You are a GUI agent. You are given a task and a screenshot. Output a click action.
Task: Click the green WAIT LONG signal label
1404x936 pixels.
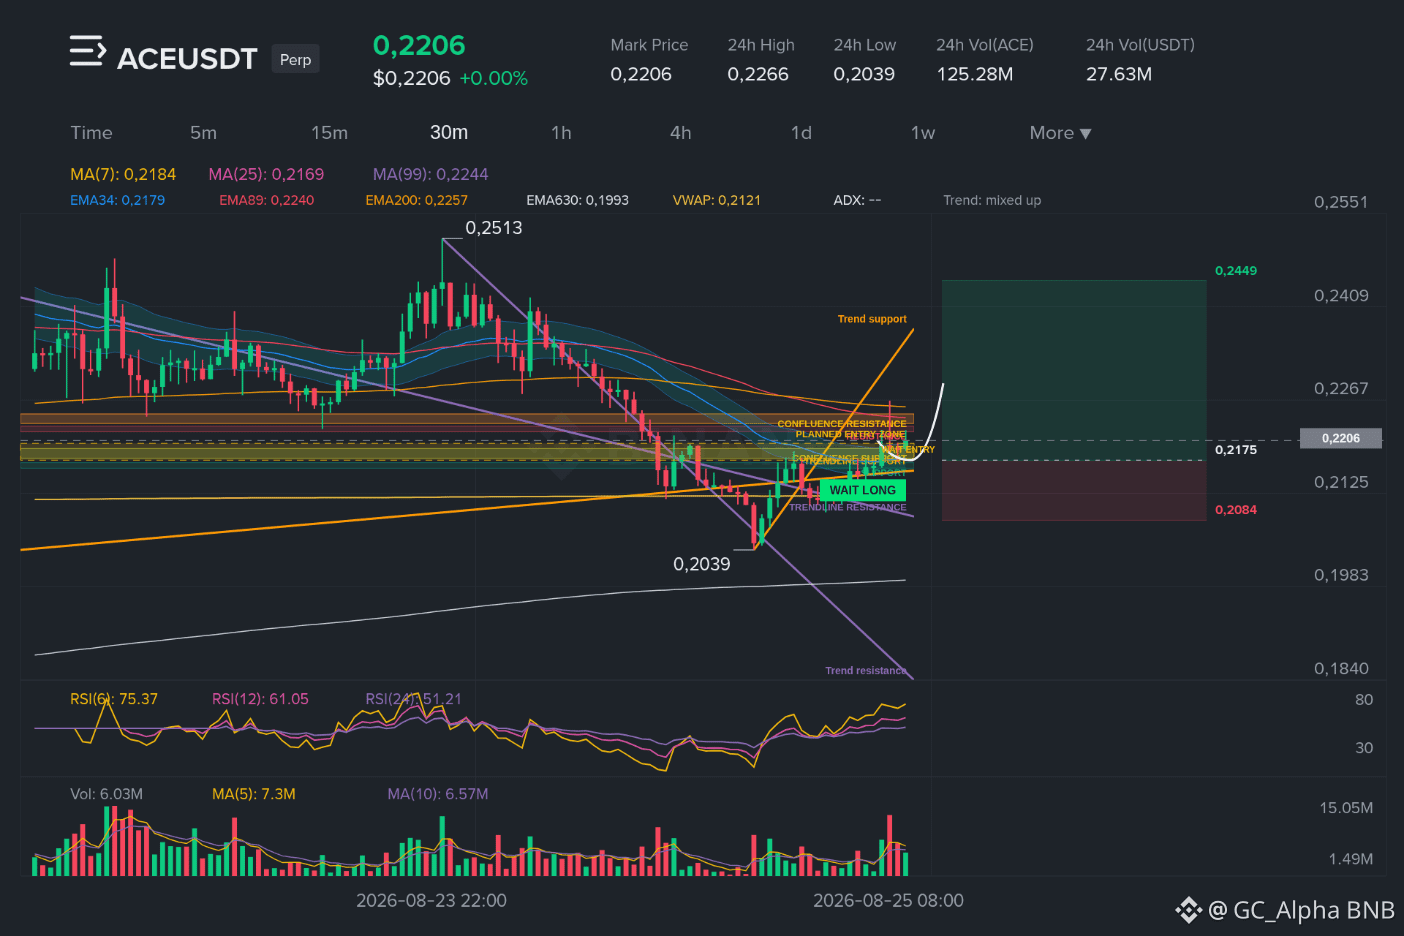862,490
